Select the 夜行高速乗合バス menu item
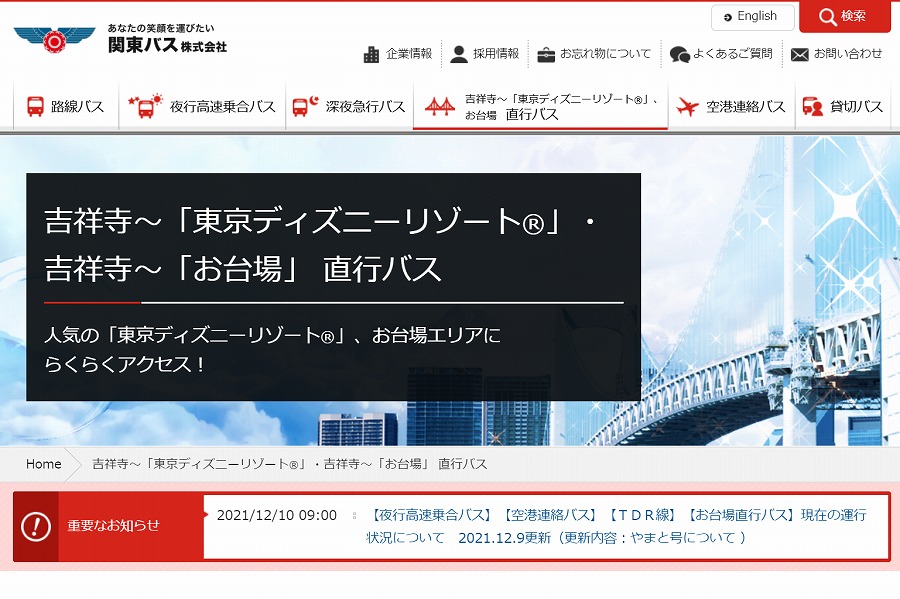Viewport: 900px width, 599px height. [x=202, y=107]
